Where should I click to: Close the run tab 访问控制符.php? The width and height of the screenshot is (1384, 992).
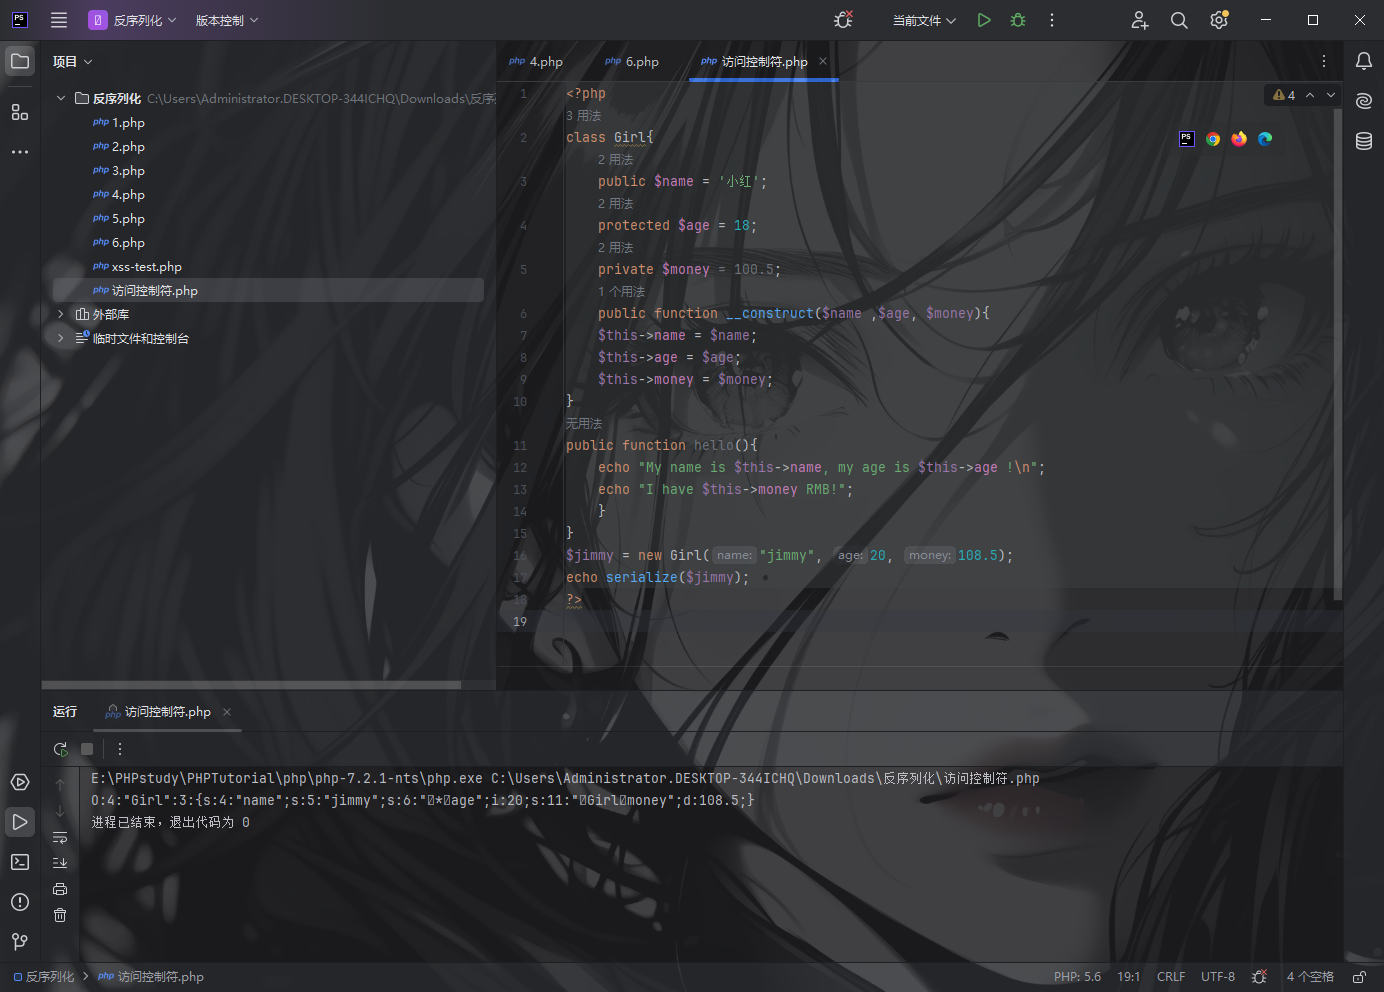tap(227, 712)
